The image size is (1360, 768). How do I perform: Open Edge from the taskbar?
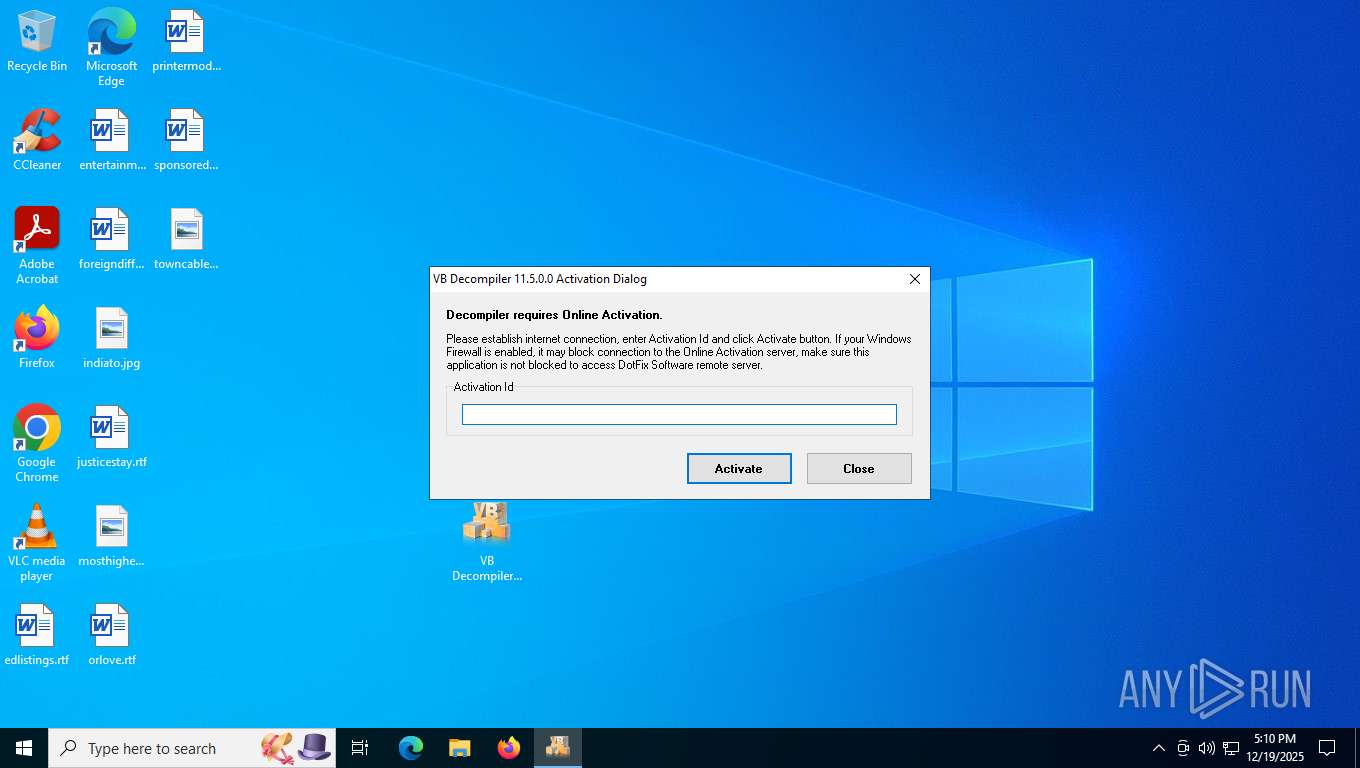(411, 748)
